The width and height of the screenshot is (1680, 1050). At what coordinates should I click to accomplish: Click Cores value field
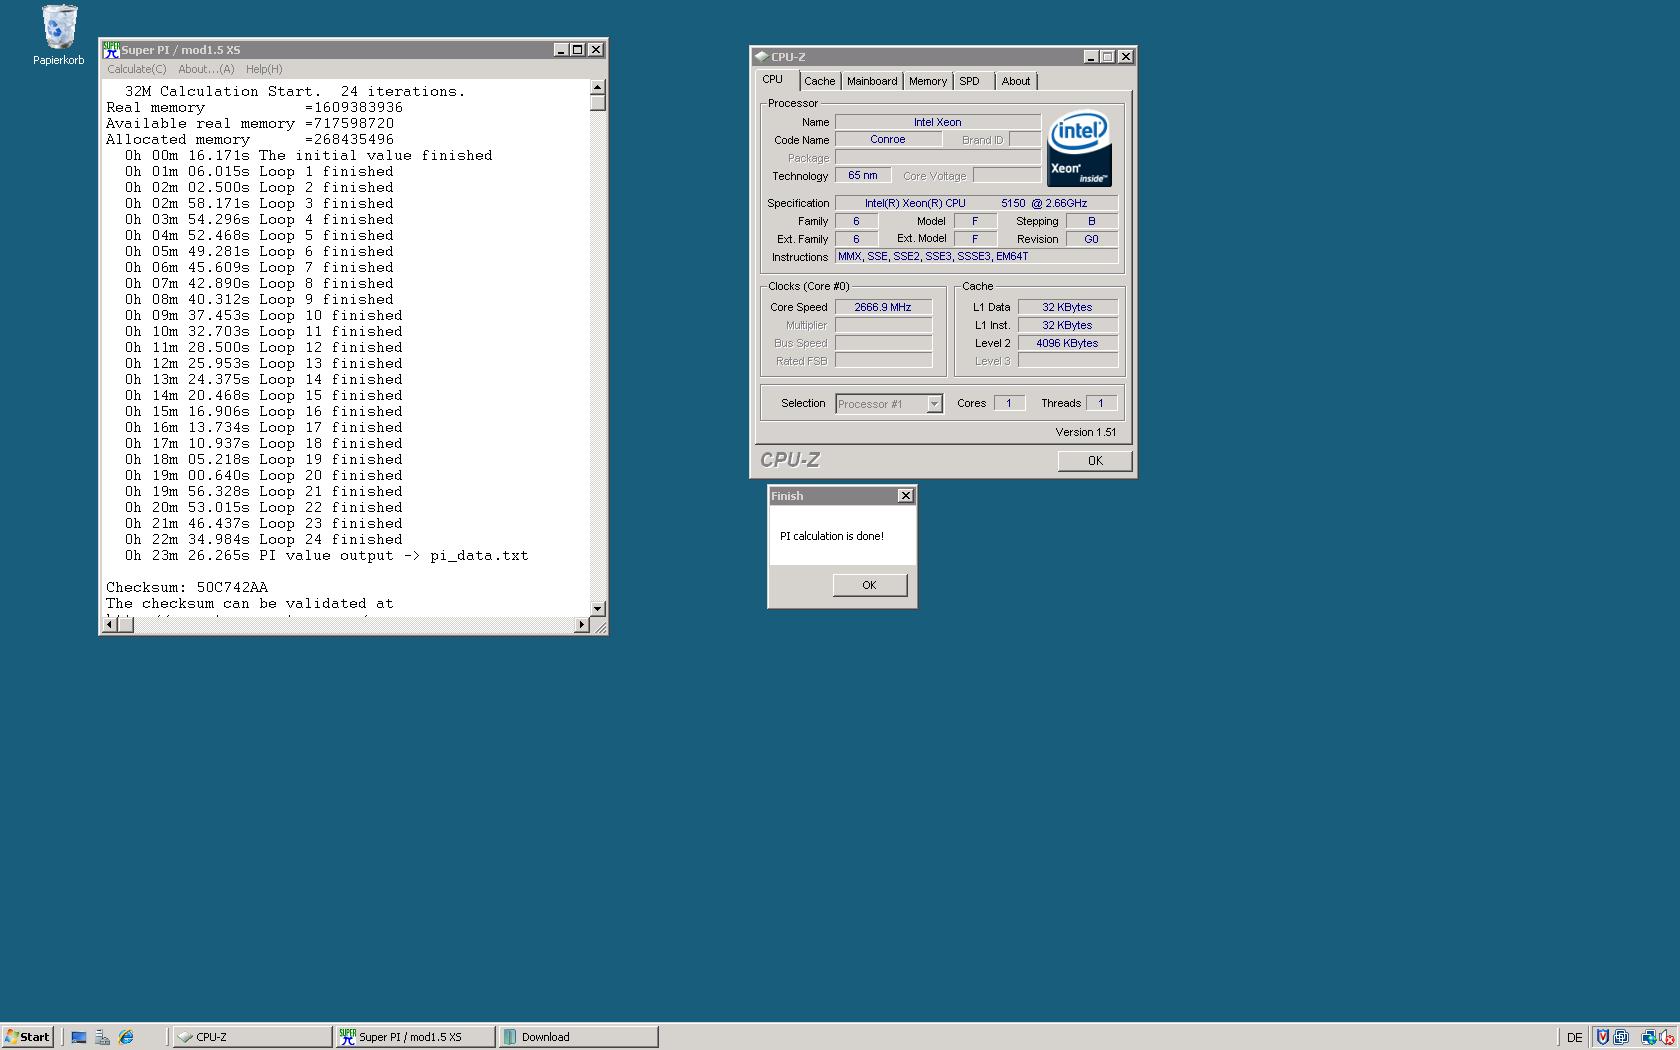[x=1009, y=404]
